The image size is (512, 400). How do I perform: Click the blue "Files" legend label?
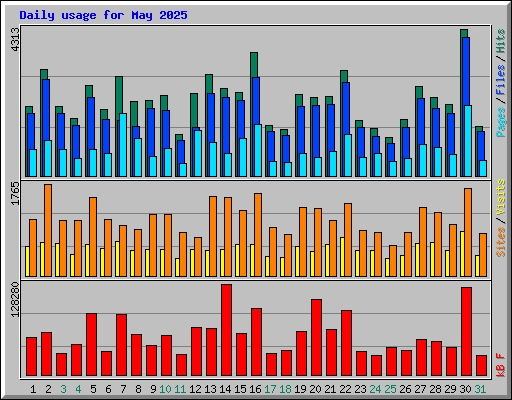coord(500,80)
